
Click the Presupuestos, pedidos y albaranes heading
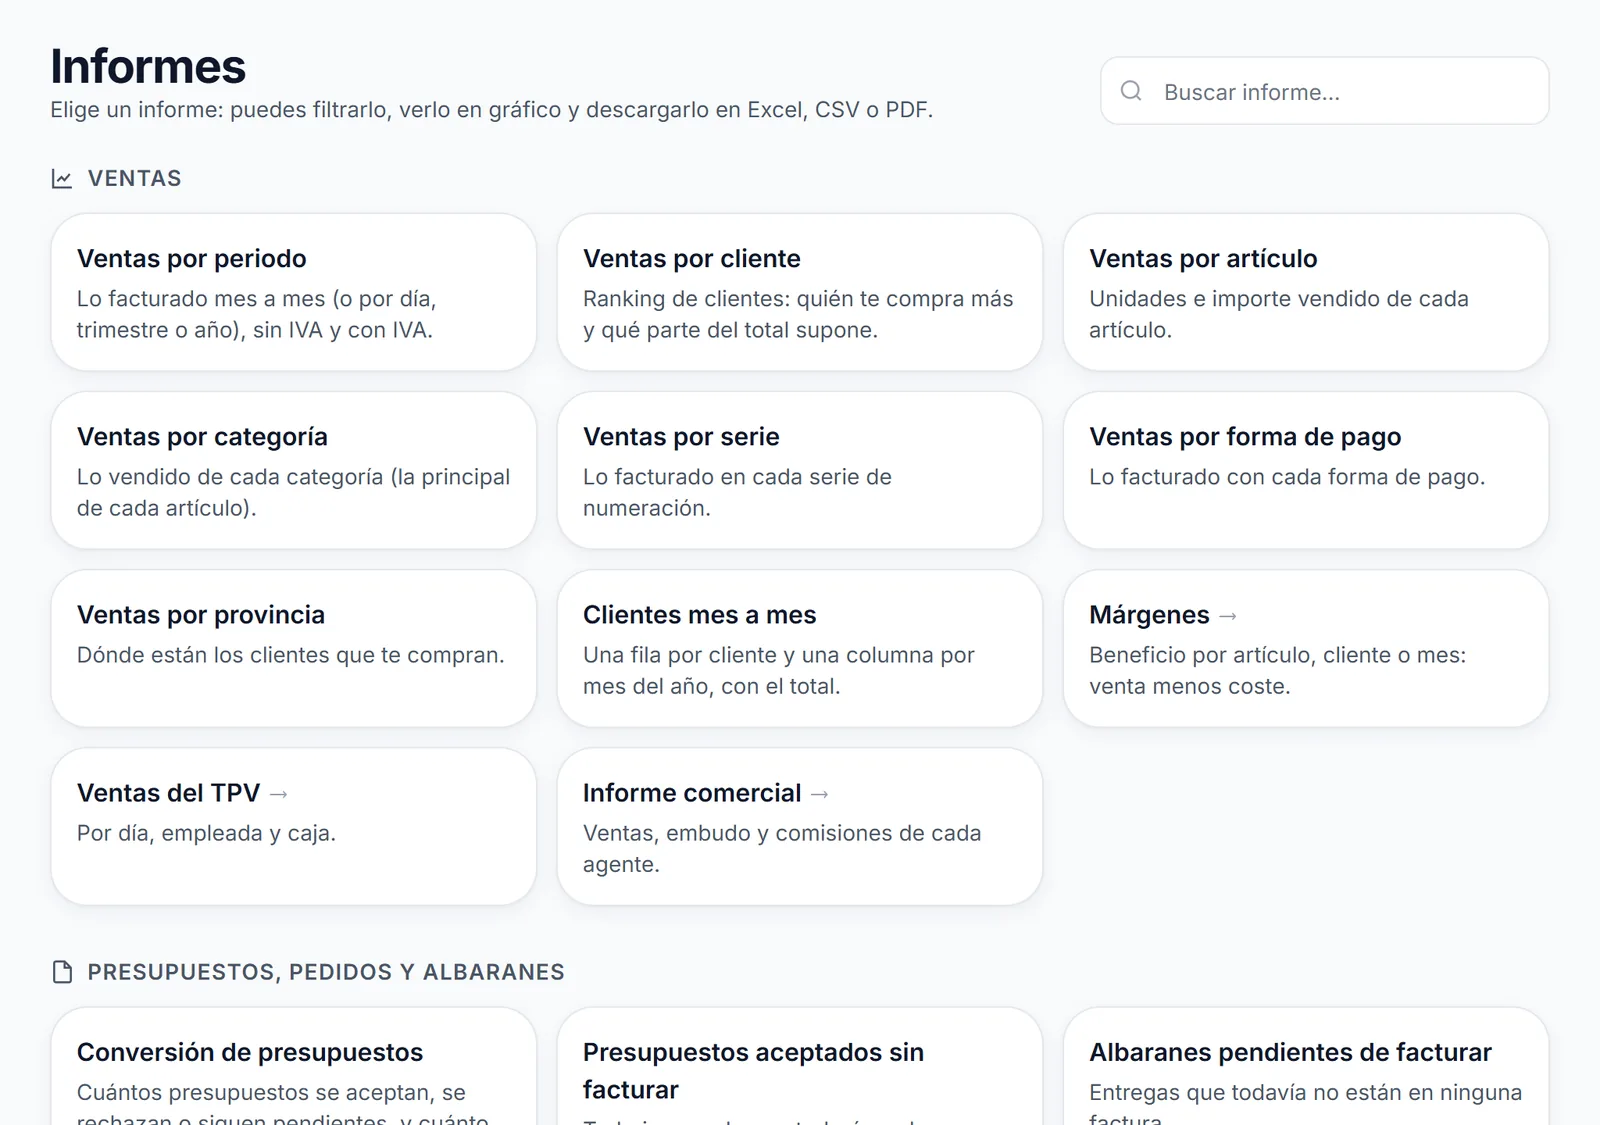326,972
